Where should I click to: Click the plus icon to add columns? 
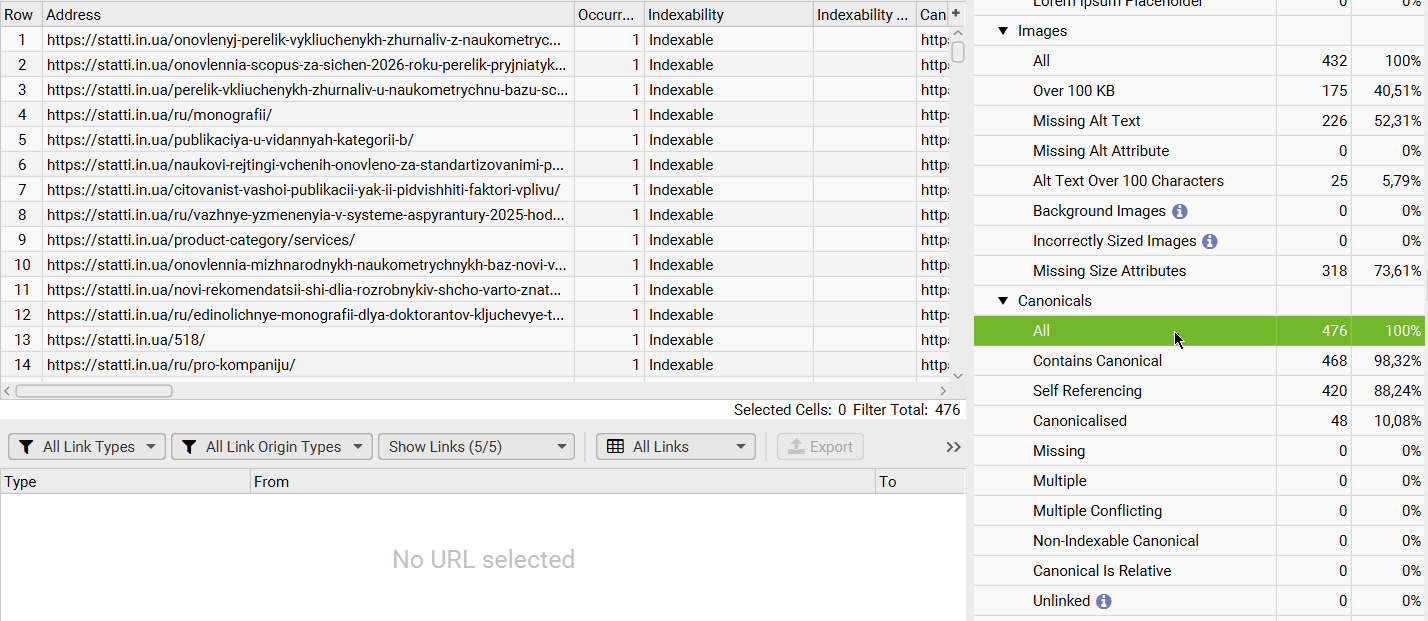(955, 14)
